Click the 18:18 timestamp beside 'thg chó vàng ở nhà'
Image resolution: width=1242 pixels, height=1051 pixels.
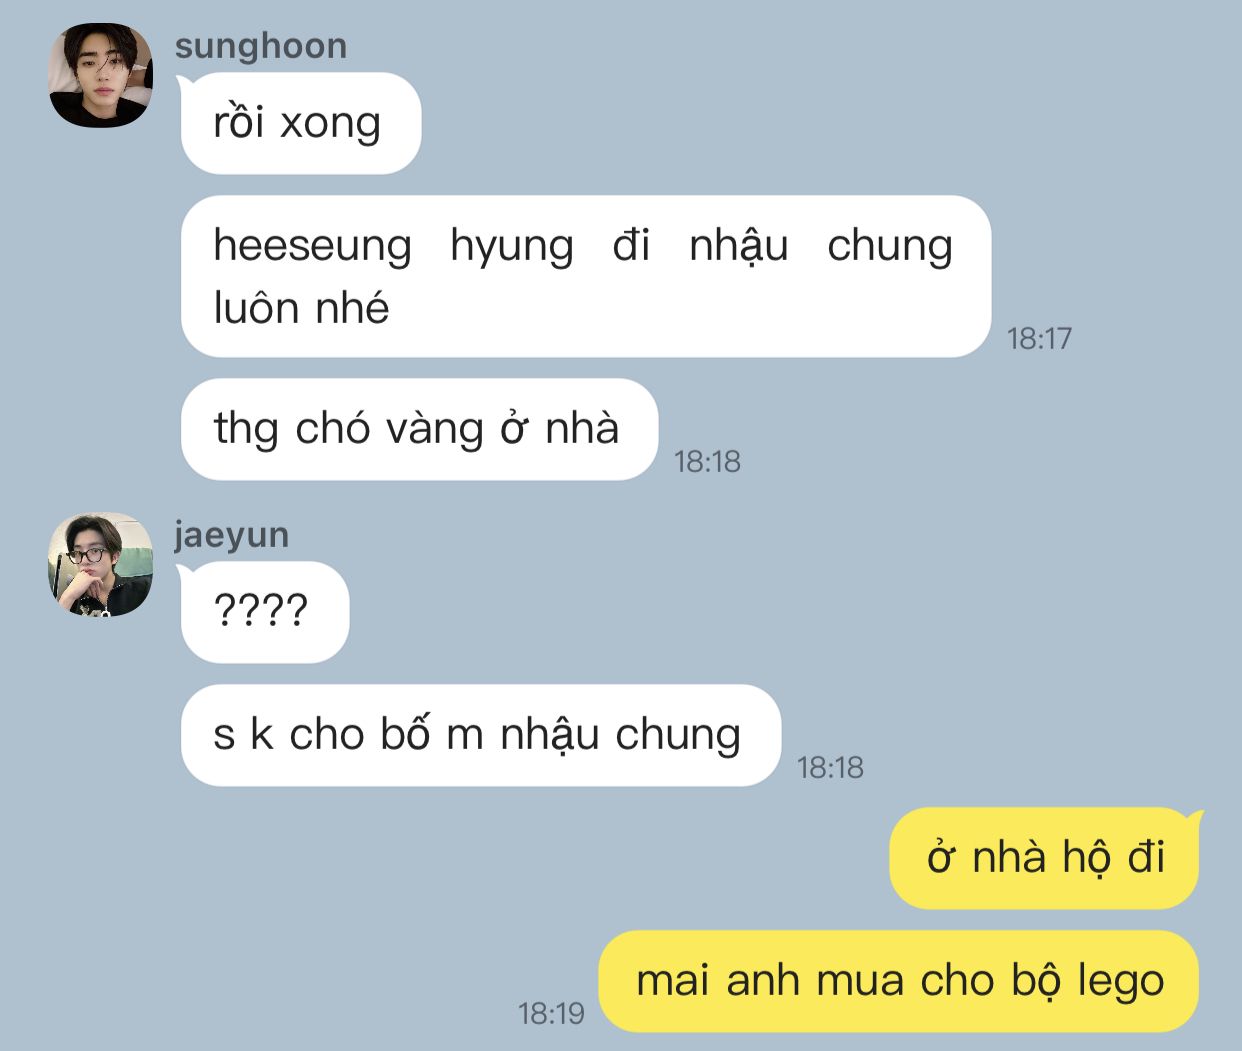tap(707, 461)
